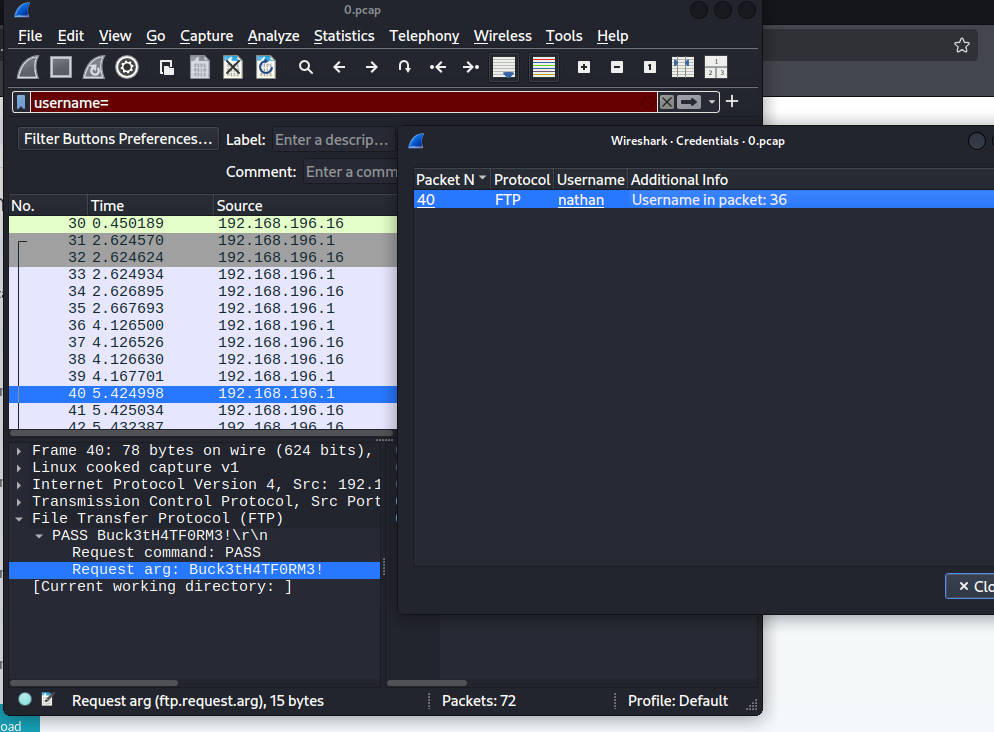Zoom out main window text
Image resolution: width=994 pixels, height=732 pixels.
coord(617,67)
